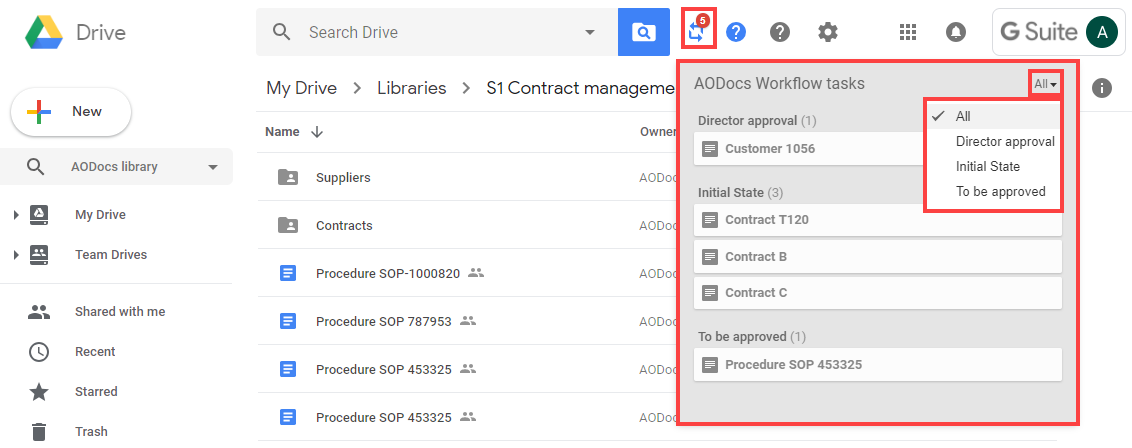Click shared icon next to Procedure SOP-1000820
This screenshot has height=448, width=1132.
[x=475, y=273]
